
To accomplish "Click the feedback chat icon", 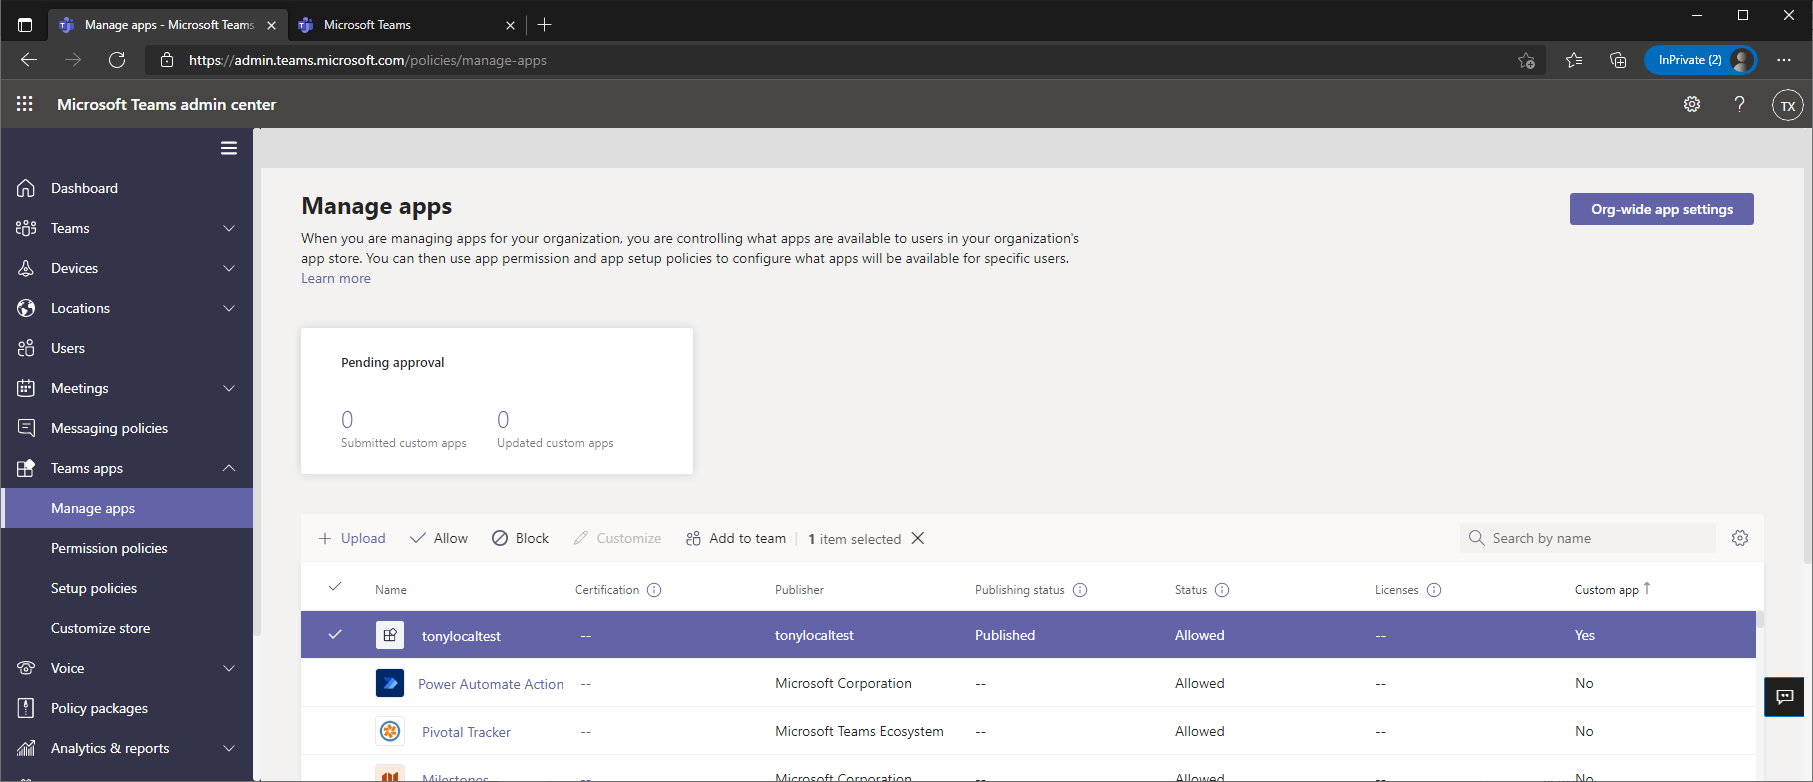I will (x=1785, y=696).
